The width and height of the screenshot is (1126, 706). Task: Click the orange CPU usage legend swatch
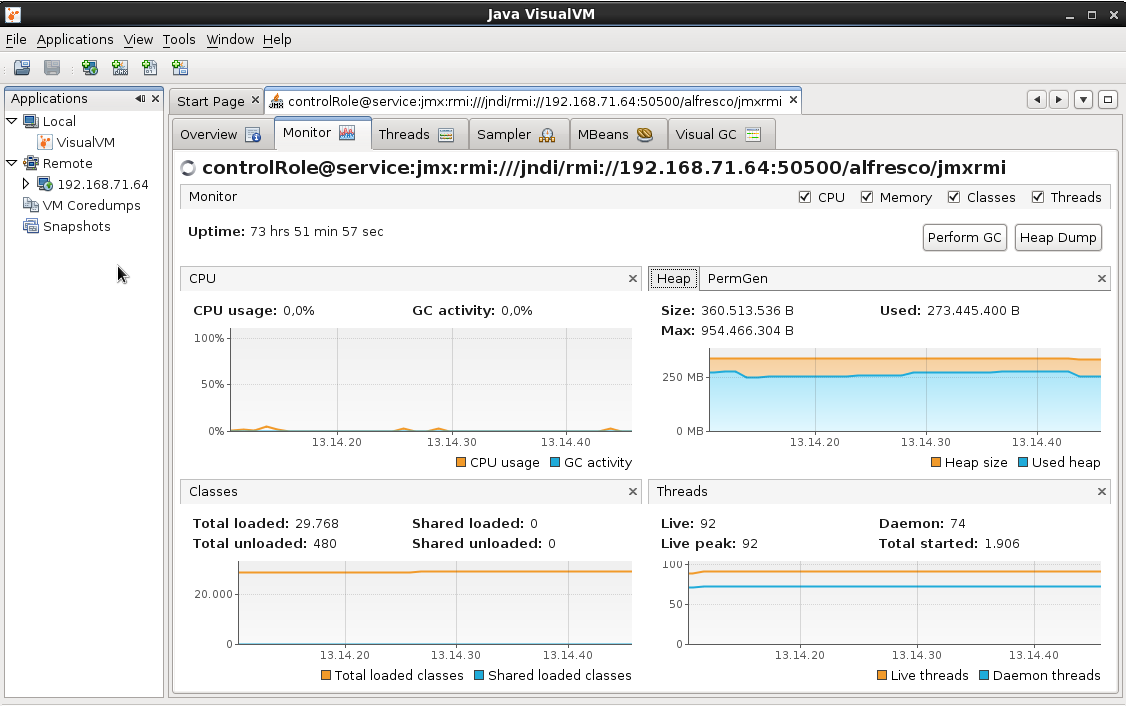click(x=461, y=463)
